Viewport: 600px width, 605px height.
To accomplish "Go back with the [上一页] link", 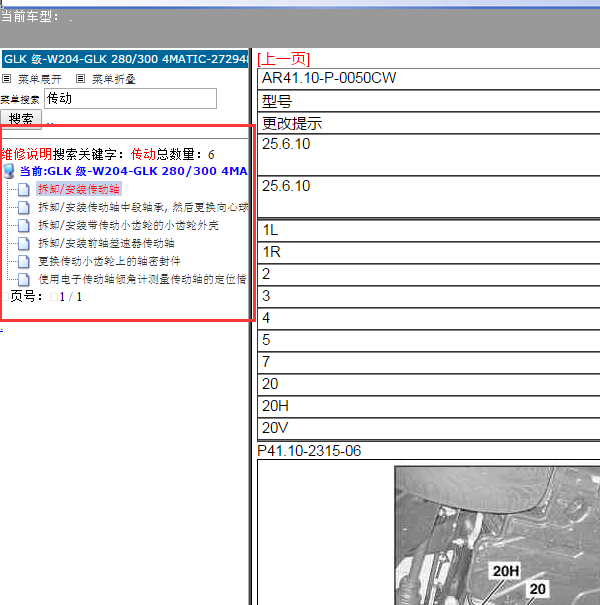I will click(x=284, y=59).
